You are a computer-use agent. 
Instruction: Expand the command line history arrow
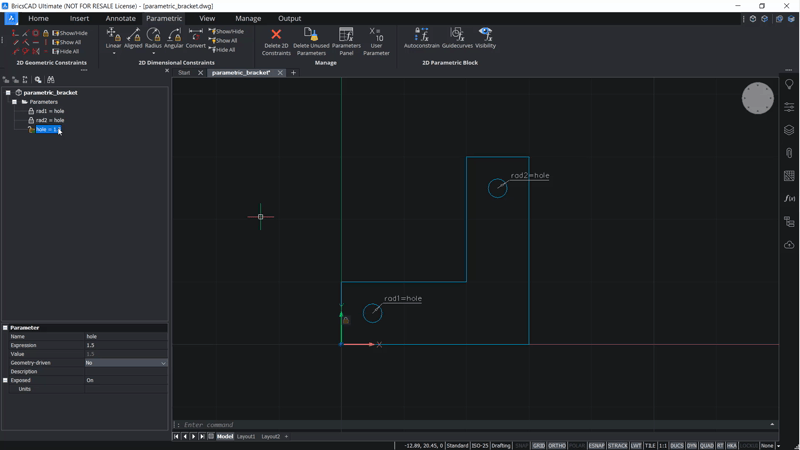tap(772, 424)
